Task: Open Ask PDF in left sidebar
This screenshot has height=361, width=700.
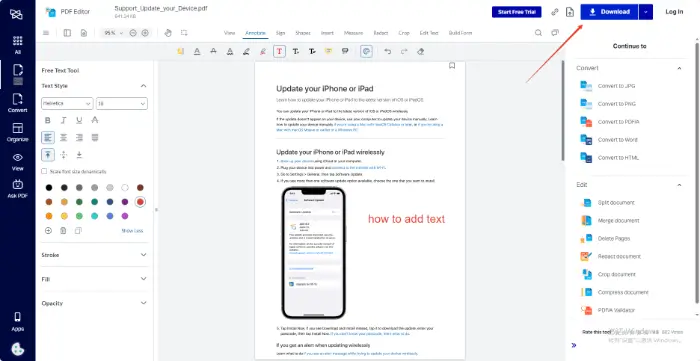Action: click(x=17, y=189)
